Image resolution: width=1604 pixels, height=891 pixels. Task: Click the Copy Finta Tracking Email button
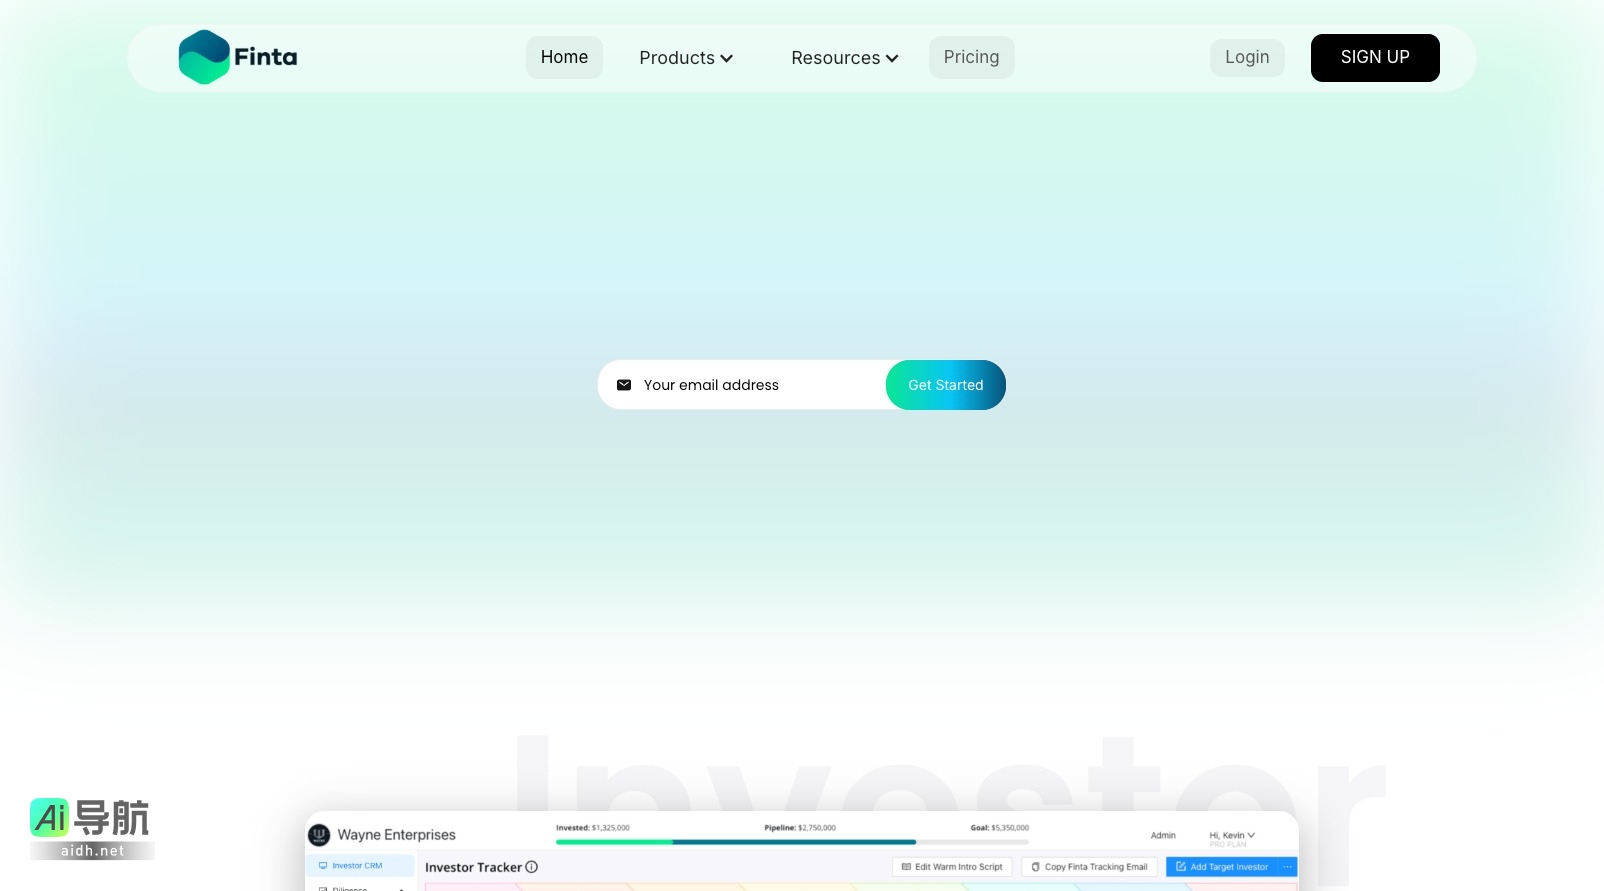[1089, 867]
